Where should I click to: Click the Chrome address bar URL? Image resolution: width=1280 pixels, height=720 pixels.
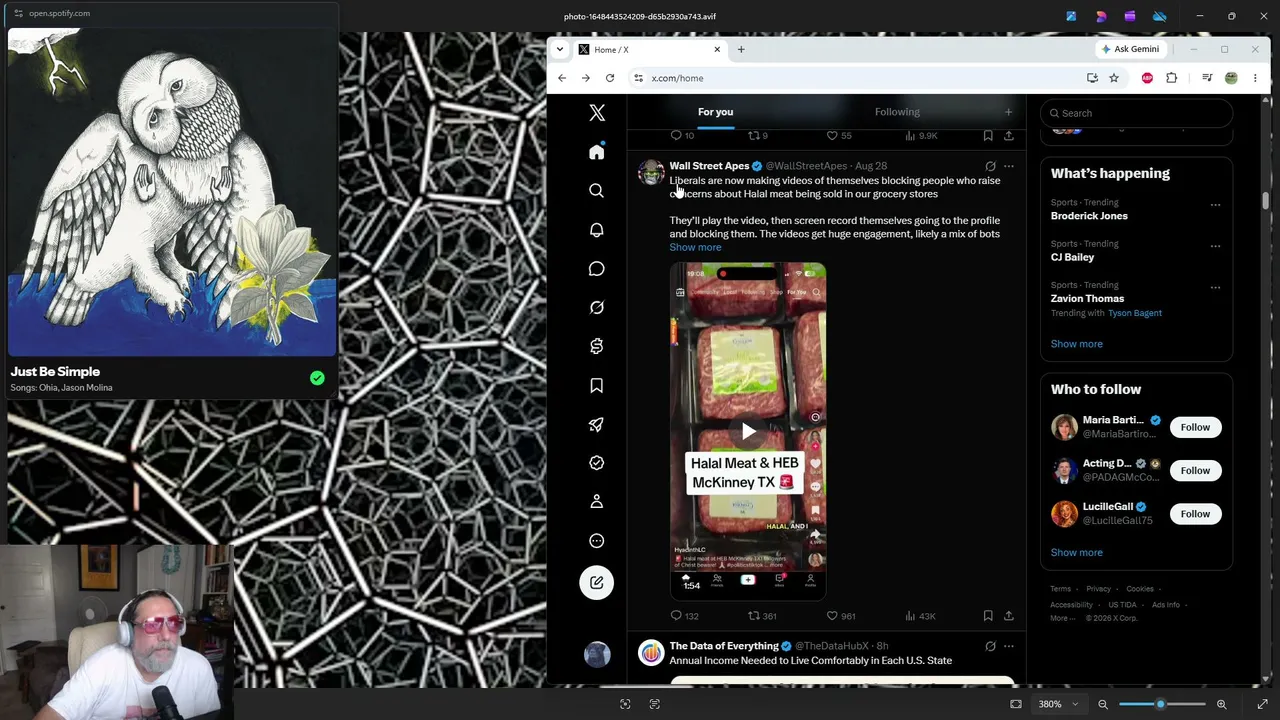[678, 78]
